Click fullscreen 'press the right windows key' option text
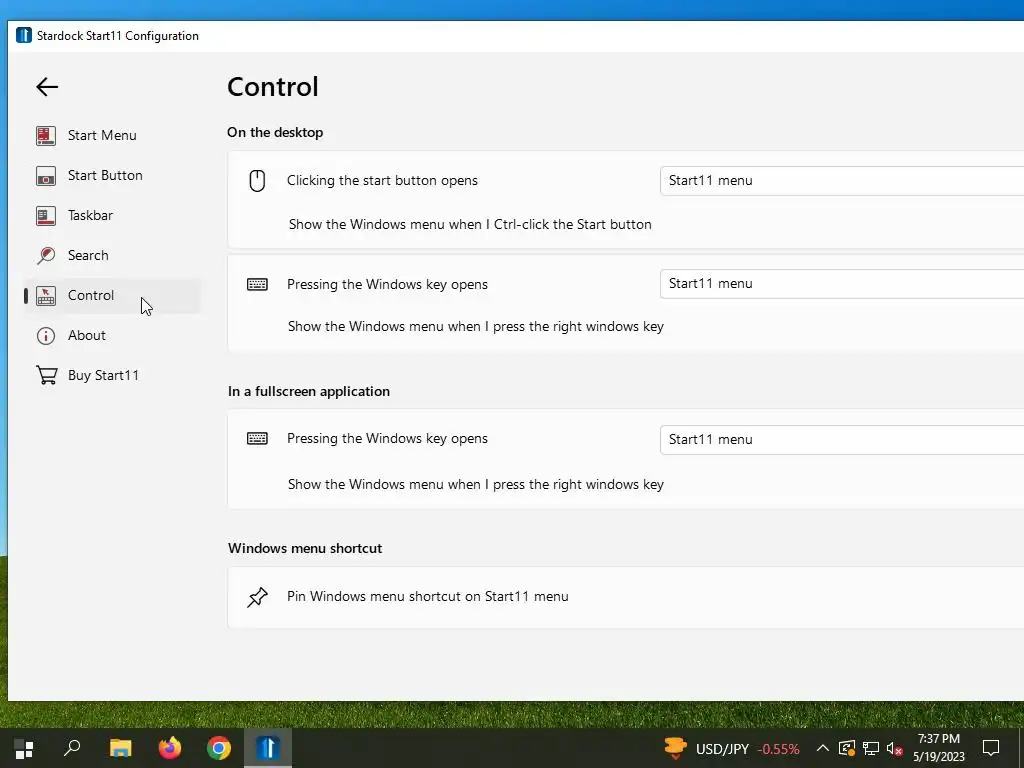Screen dimensions: 1024x768 coord(475,484)
